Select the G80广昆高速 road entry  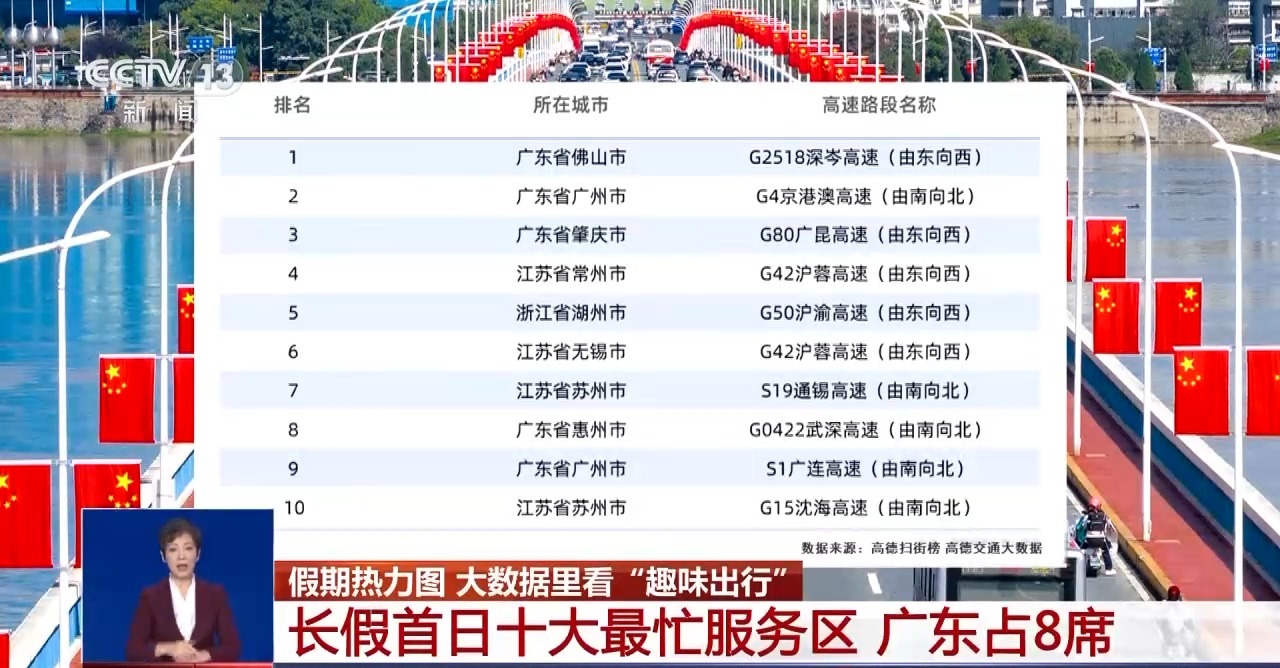866,235
